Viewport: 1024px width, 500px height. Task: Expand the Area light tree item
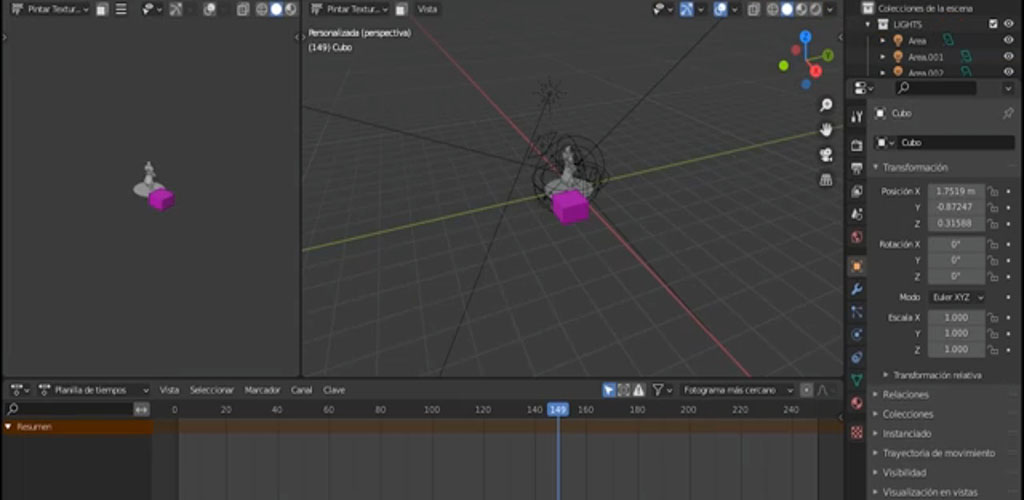coord(882,41)
